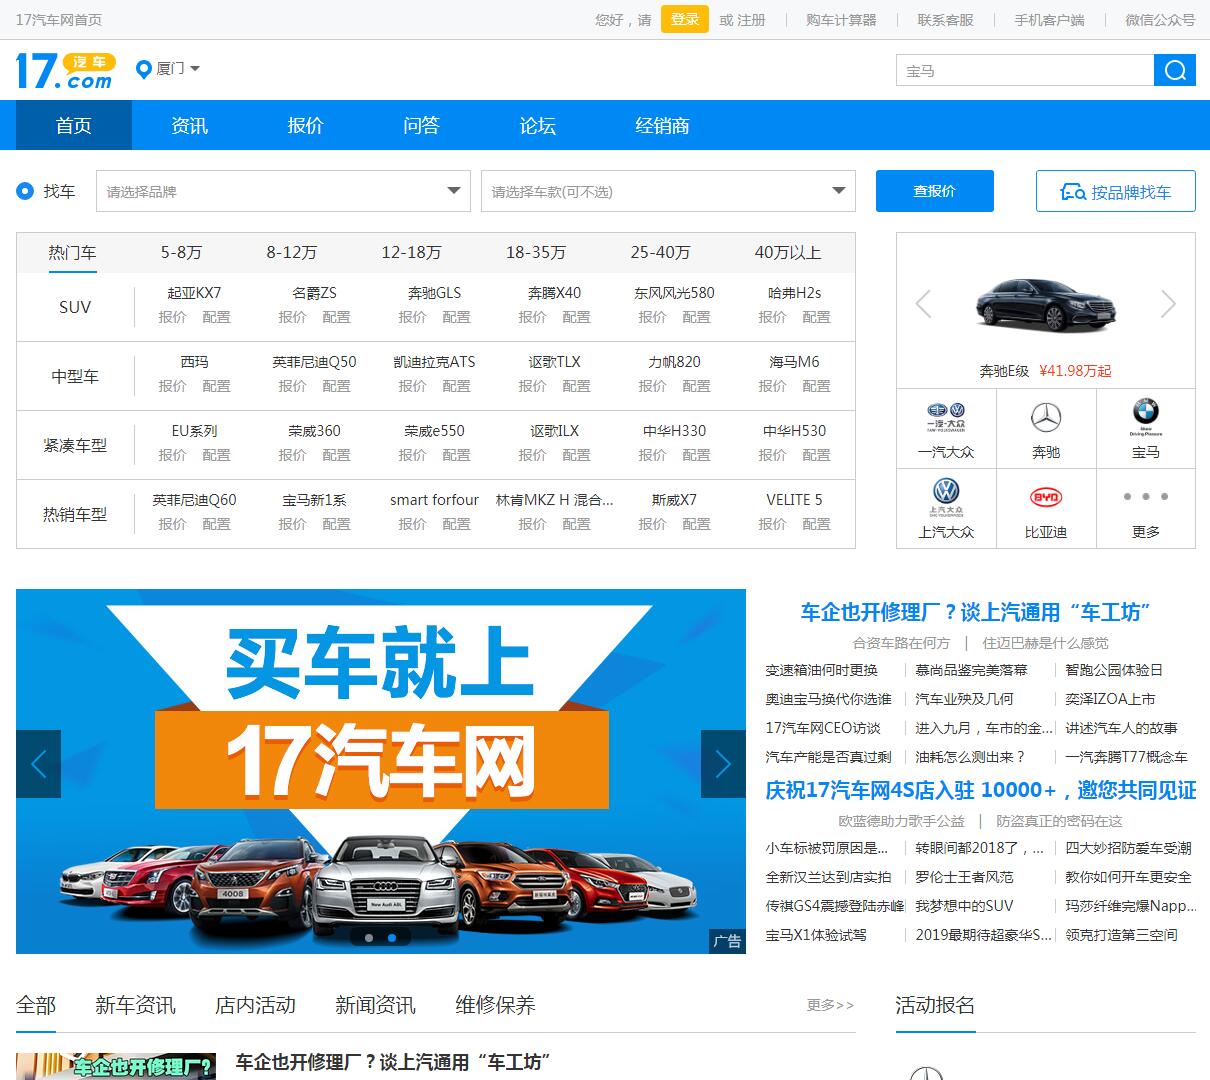Open the 微信公众号 link
This screenshot has width=1210, height=1080.
1160,20
